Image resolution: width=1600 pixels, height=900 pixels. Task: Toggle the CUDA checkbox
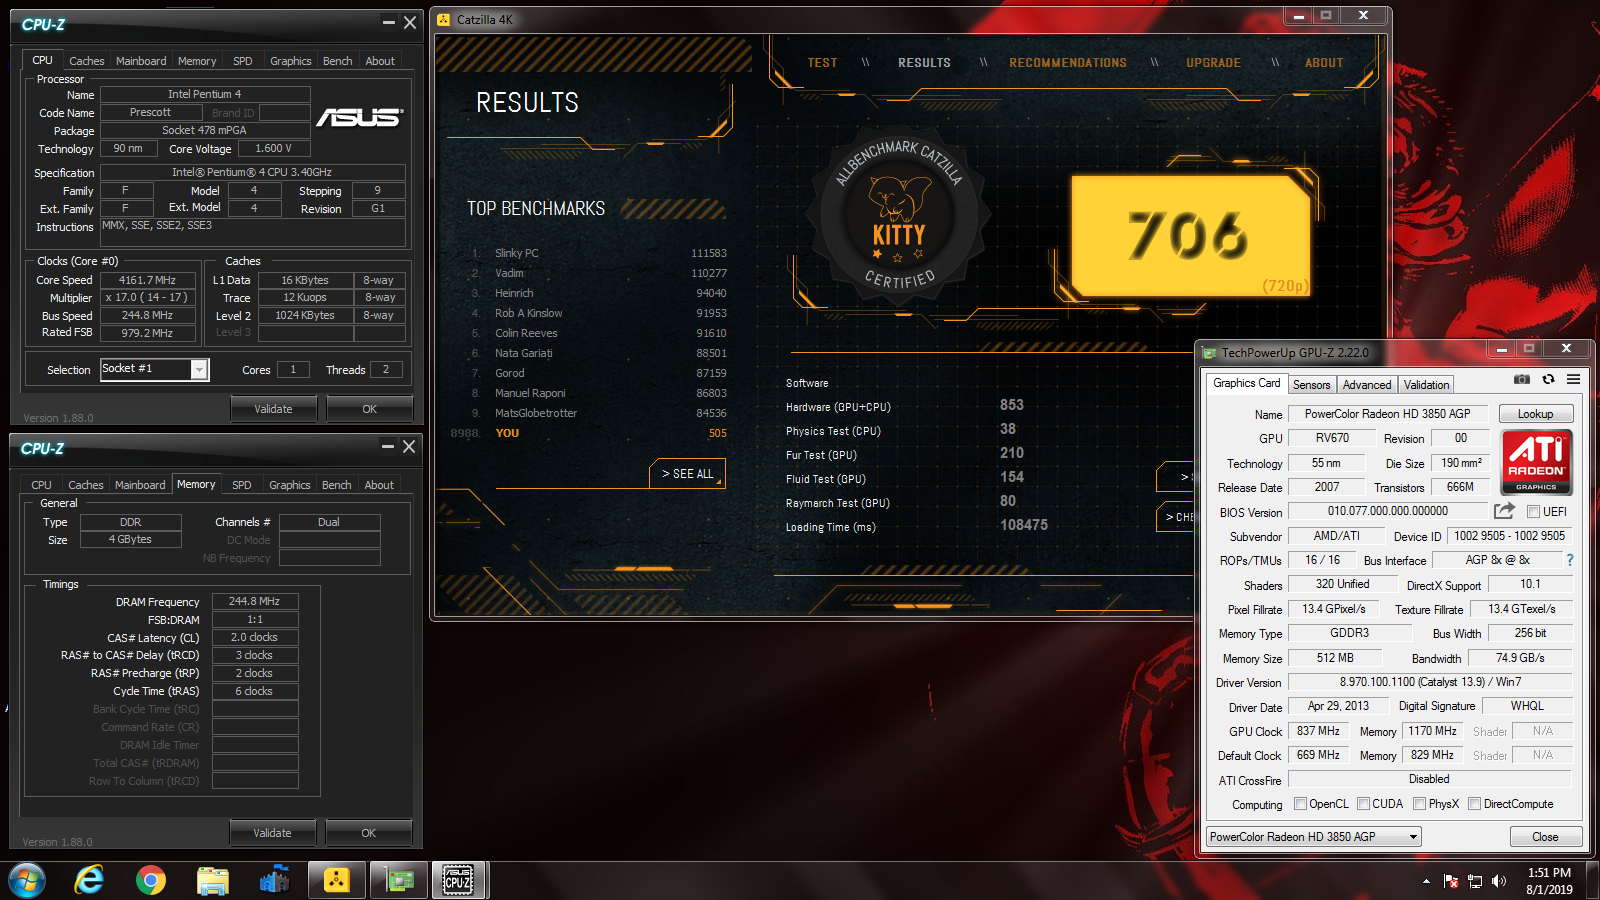[x=1363, y=804]
